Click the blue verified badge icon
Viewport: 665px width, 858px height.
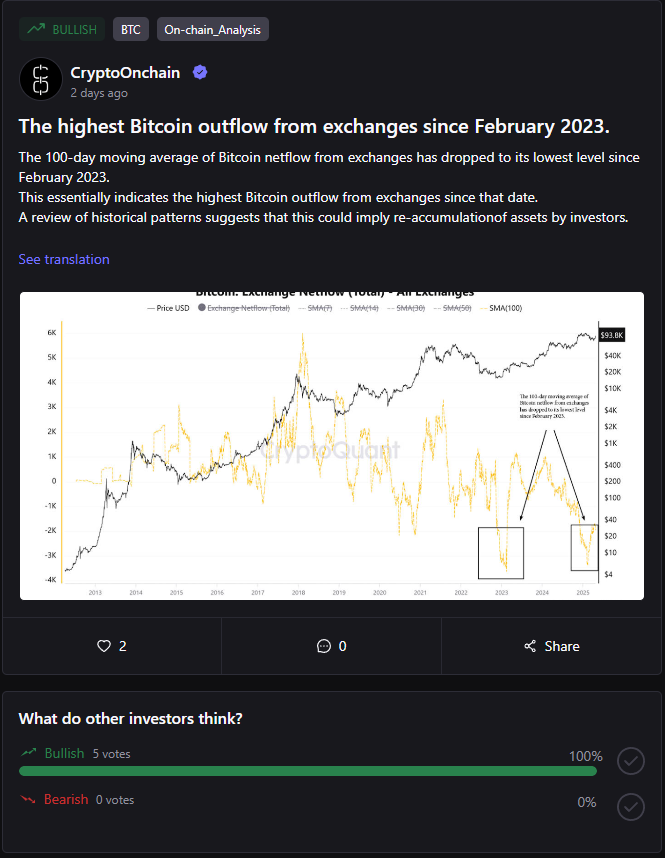(200, 72)
